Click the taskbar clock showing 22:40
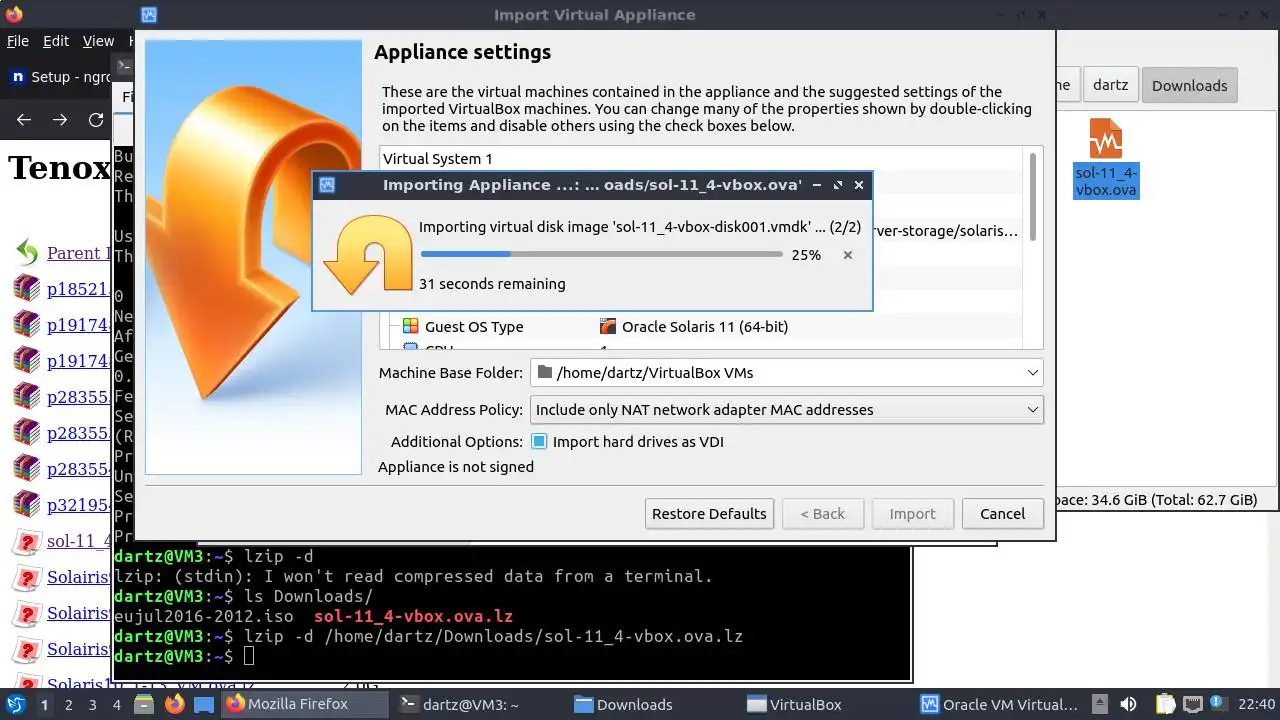This screenshot has width=1280, height=720. 1257,704
